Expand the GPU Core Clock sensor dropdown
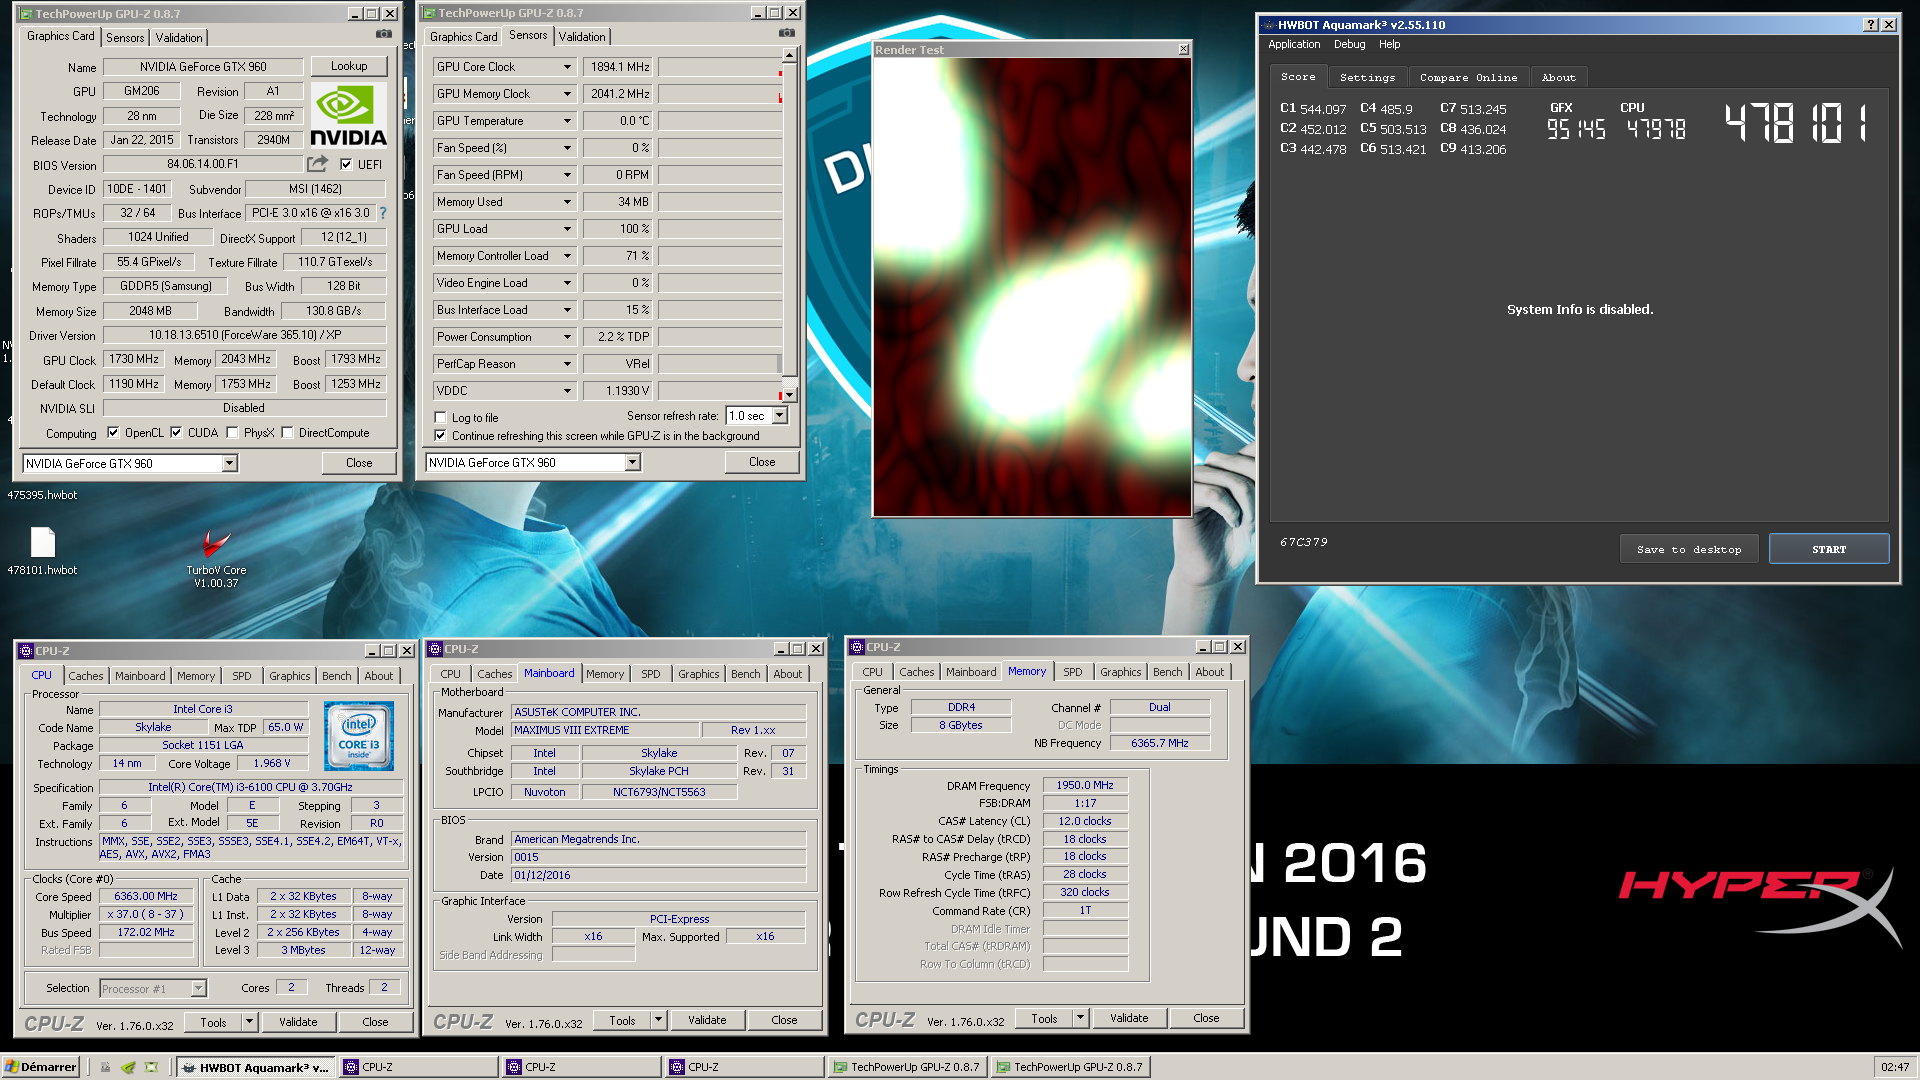Viewport: 1920px width, 1080px height. pyautogui.click(x=567, y=67)
